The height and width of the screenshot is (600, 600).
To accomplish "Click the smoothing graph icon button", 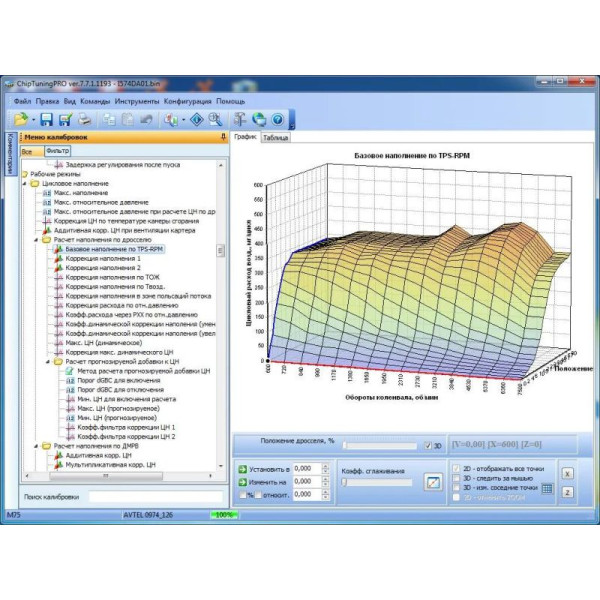I will coord(432,483).
